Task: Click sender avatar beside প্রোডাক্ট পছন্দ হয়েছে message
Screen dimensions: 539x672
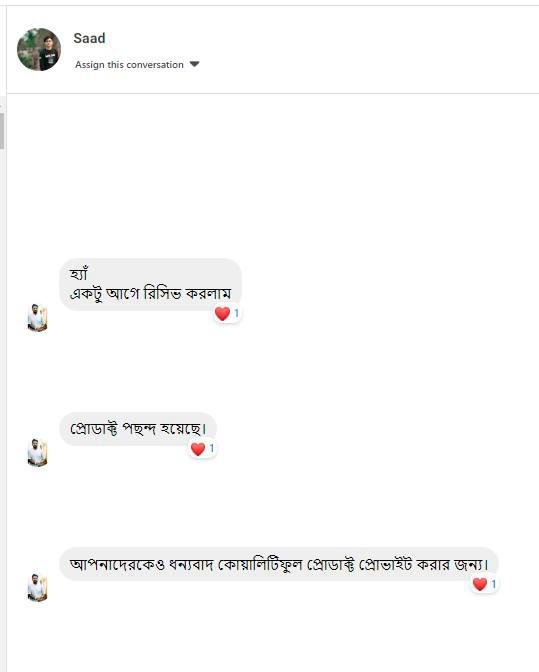Action: point(37,453)
